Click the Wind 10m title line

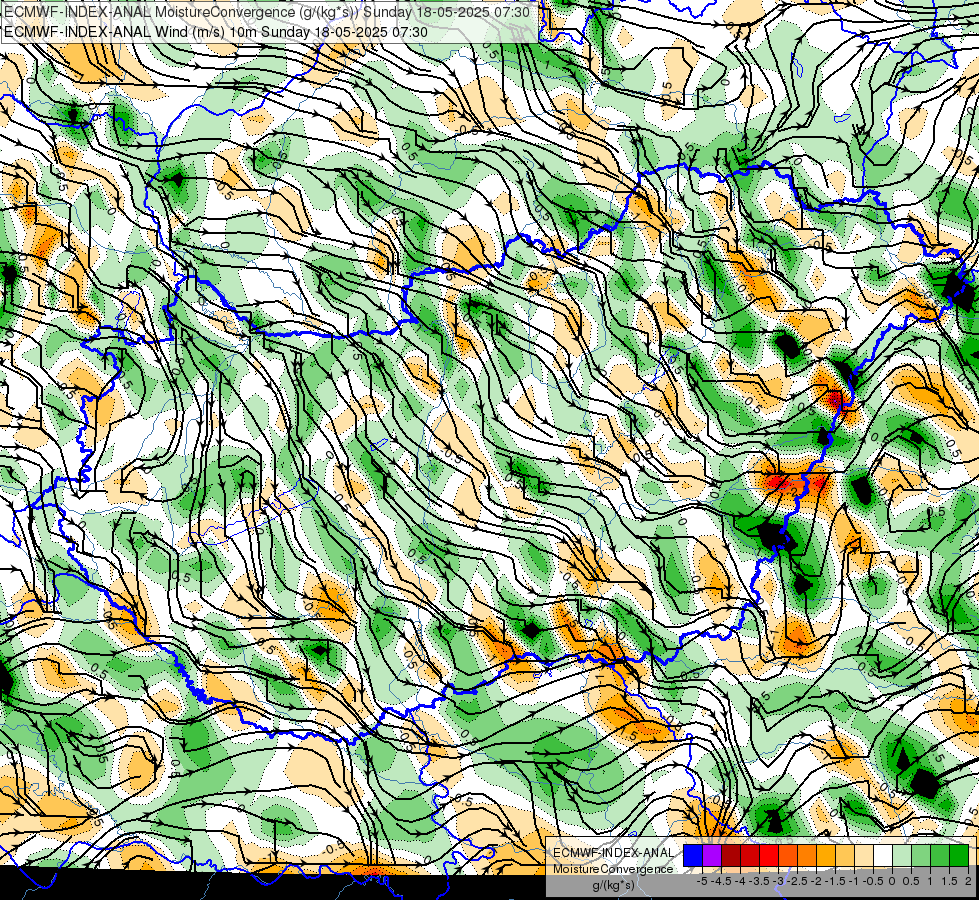(x=216, y=32)
